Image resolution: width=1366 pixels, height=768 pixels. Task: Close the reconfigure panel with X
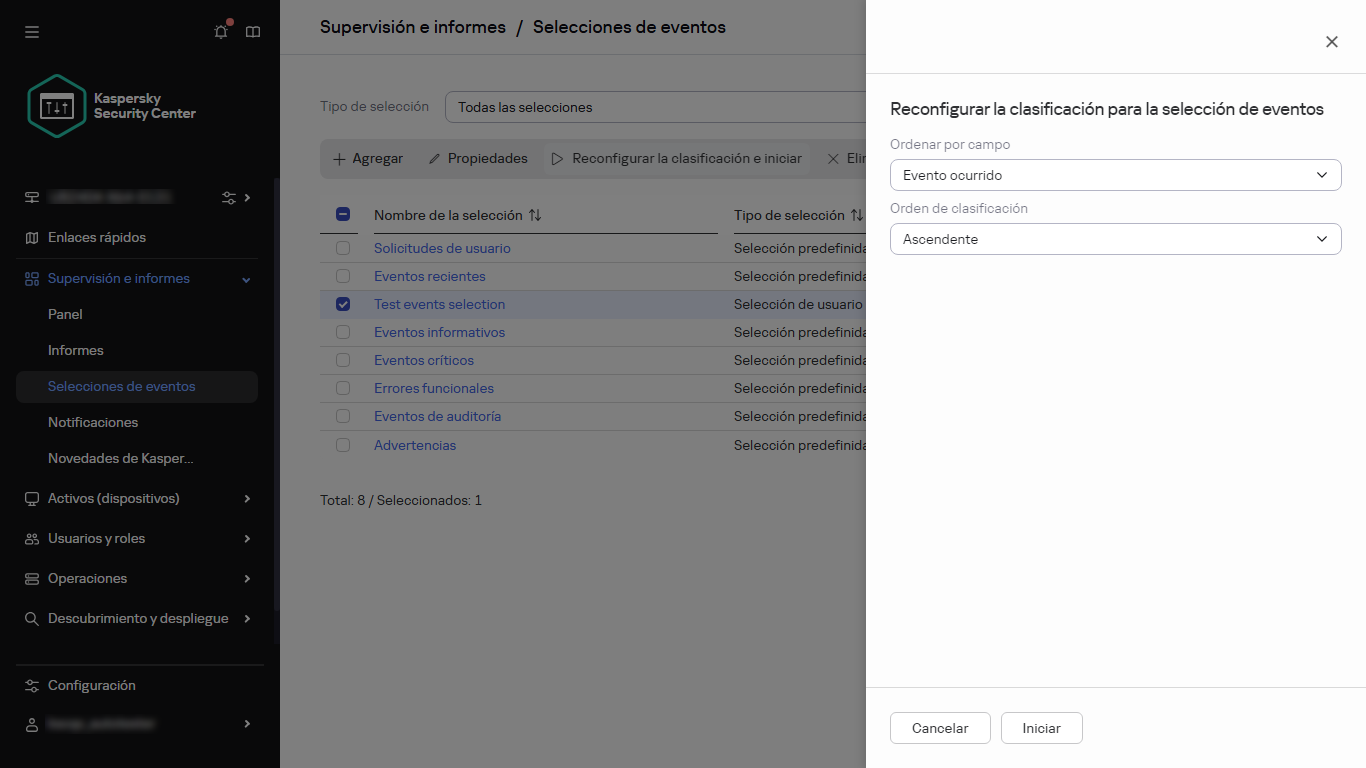1331,42
